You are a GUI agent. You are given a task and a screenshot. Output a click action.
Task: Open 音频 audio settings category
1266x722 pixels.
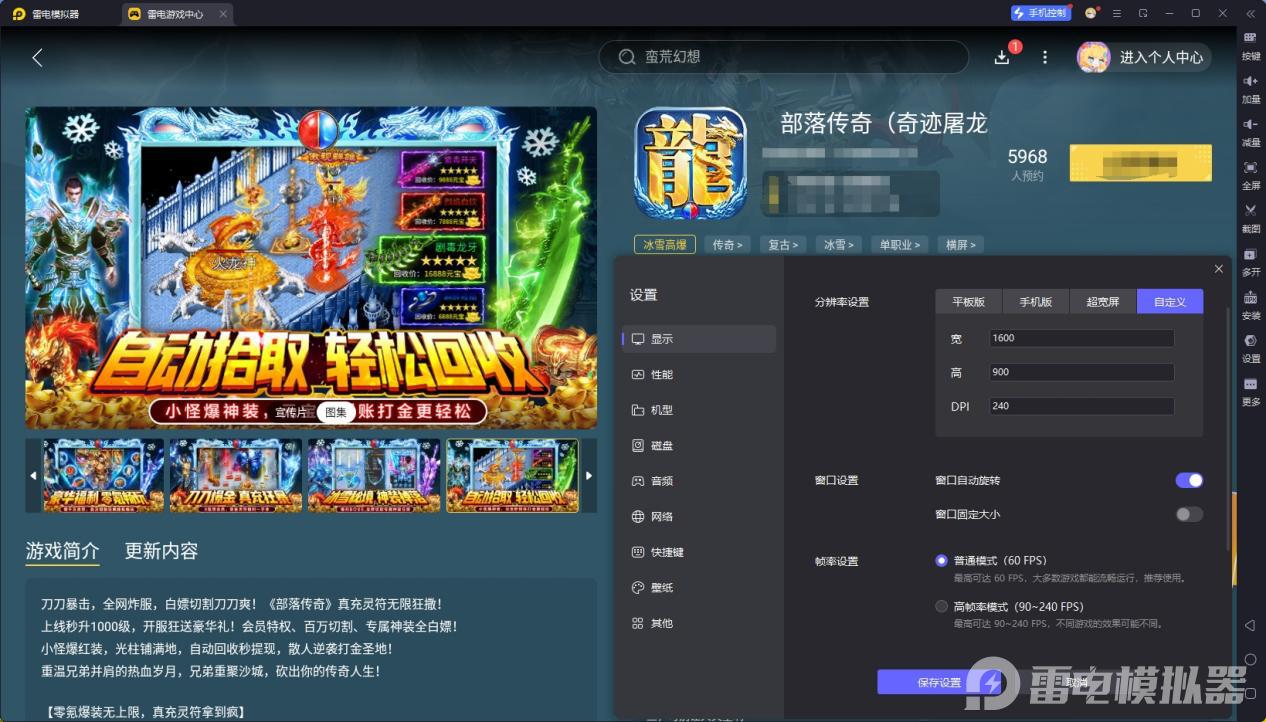pyautogui.click(x=699, y=481)
